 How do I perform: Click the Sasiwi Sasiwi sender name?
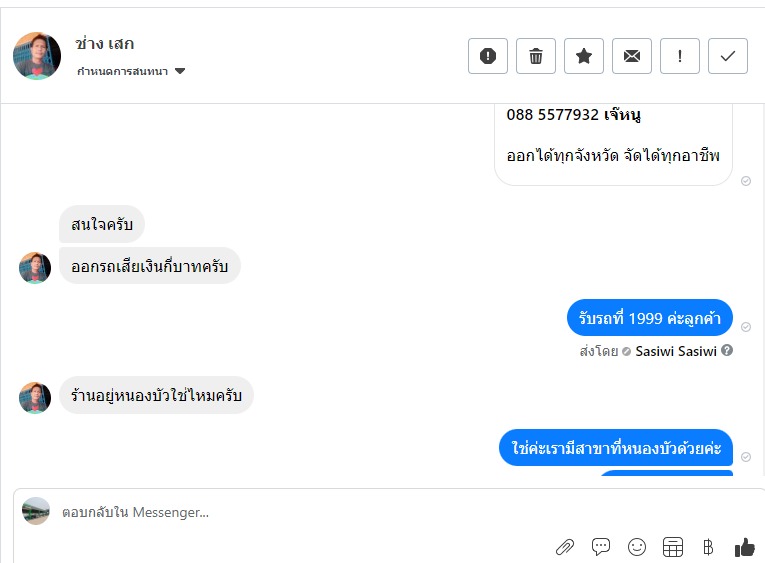coord(676,351)
